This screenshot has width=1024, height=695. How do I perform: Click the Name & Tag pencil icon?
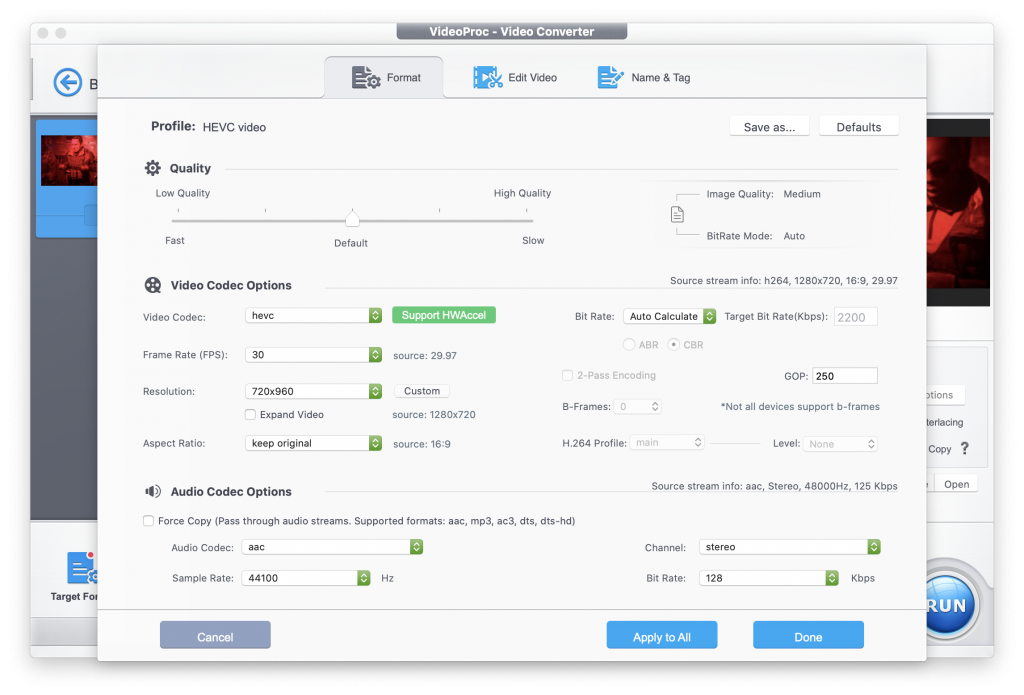pyautogui.click(x=611, y=78)
